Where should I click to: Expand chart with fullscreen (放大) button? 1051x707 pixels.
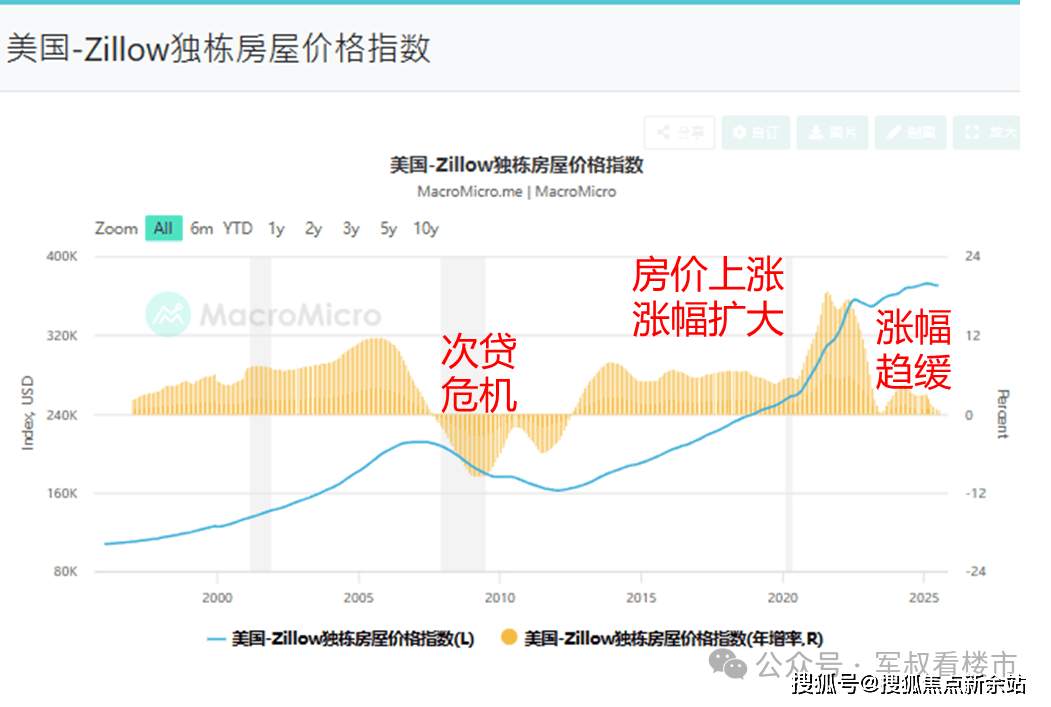988,132
